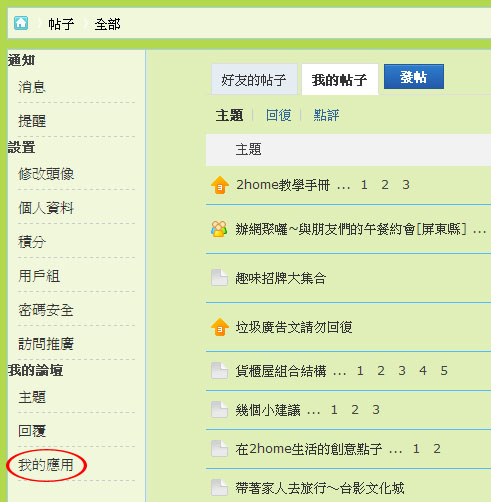Image resolution: width=491 pixels, height=502 pixels.
Task: Select the 主題 sub-filter
Action: point(229,115)
